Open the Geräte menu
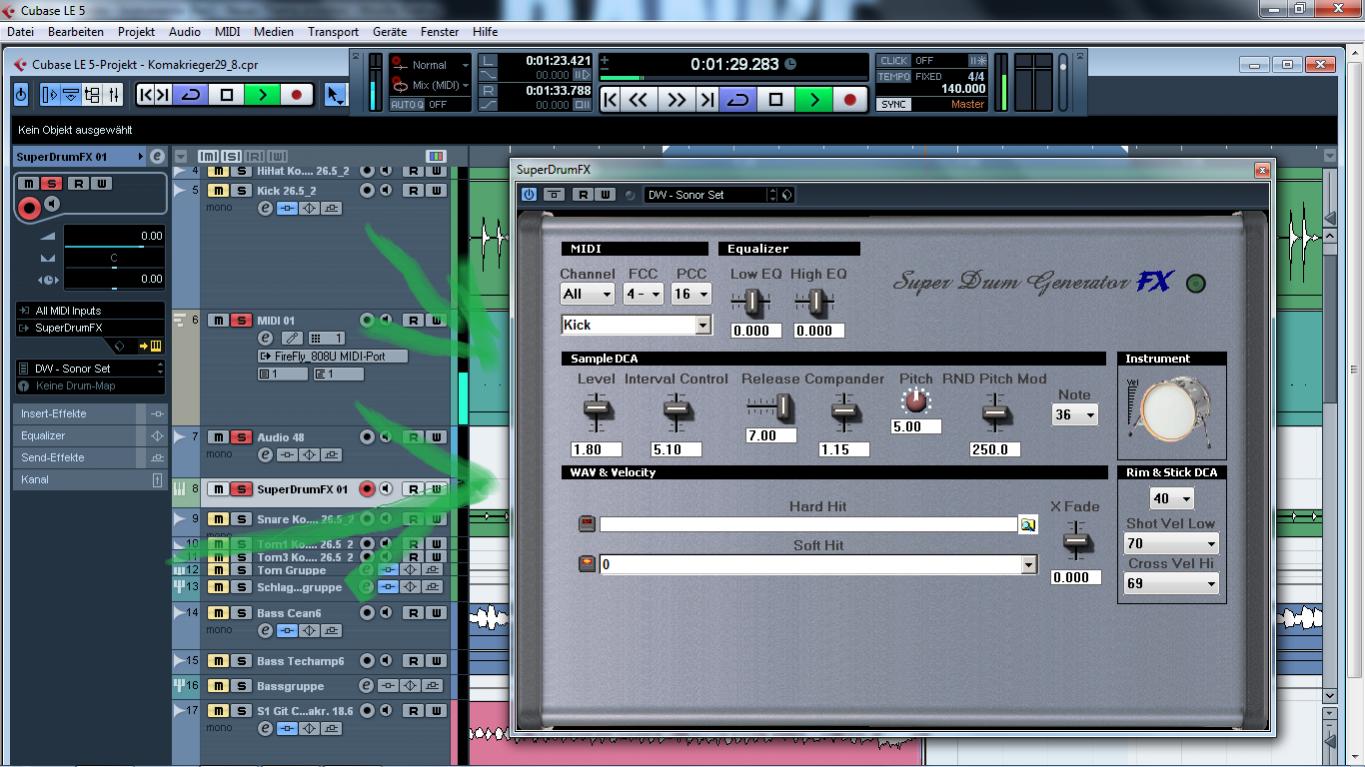The width and height of the screenshot is (1365, 767). pos(389,32)
